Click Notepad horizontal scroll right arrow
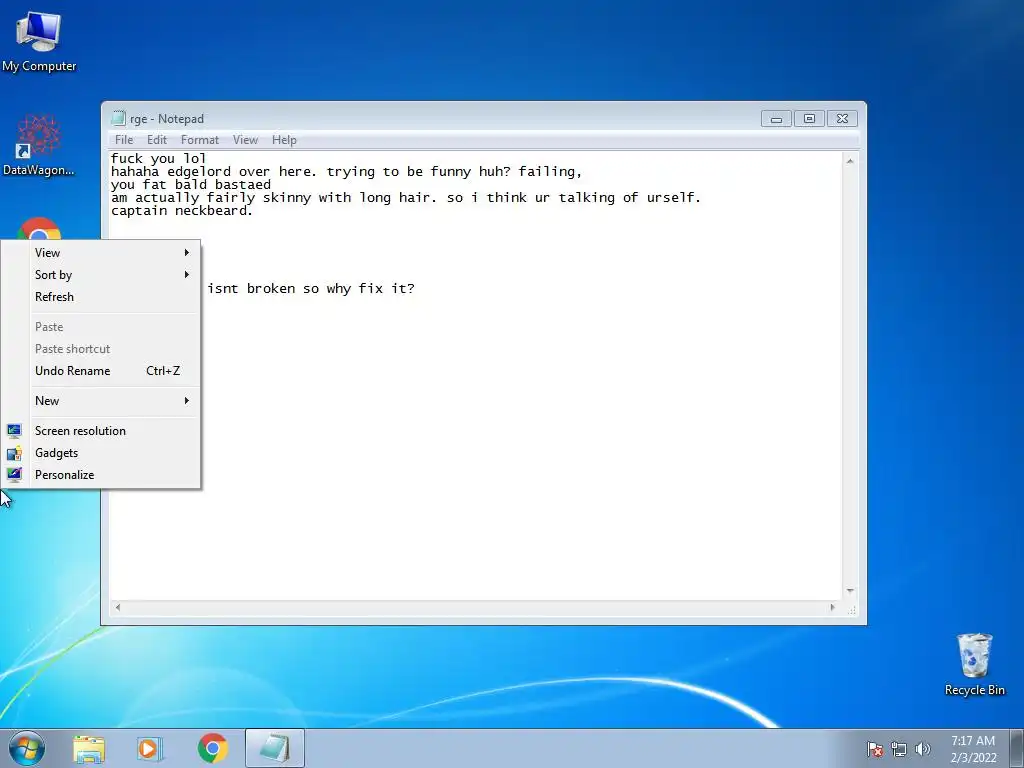This screenshot has height=768, width=1024. pyautogui.click(x=832, y=607)
